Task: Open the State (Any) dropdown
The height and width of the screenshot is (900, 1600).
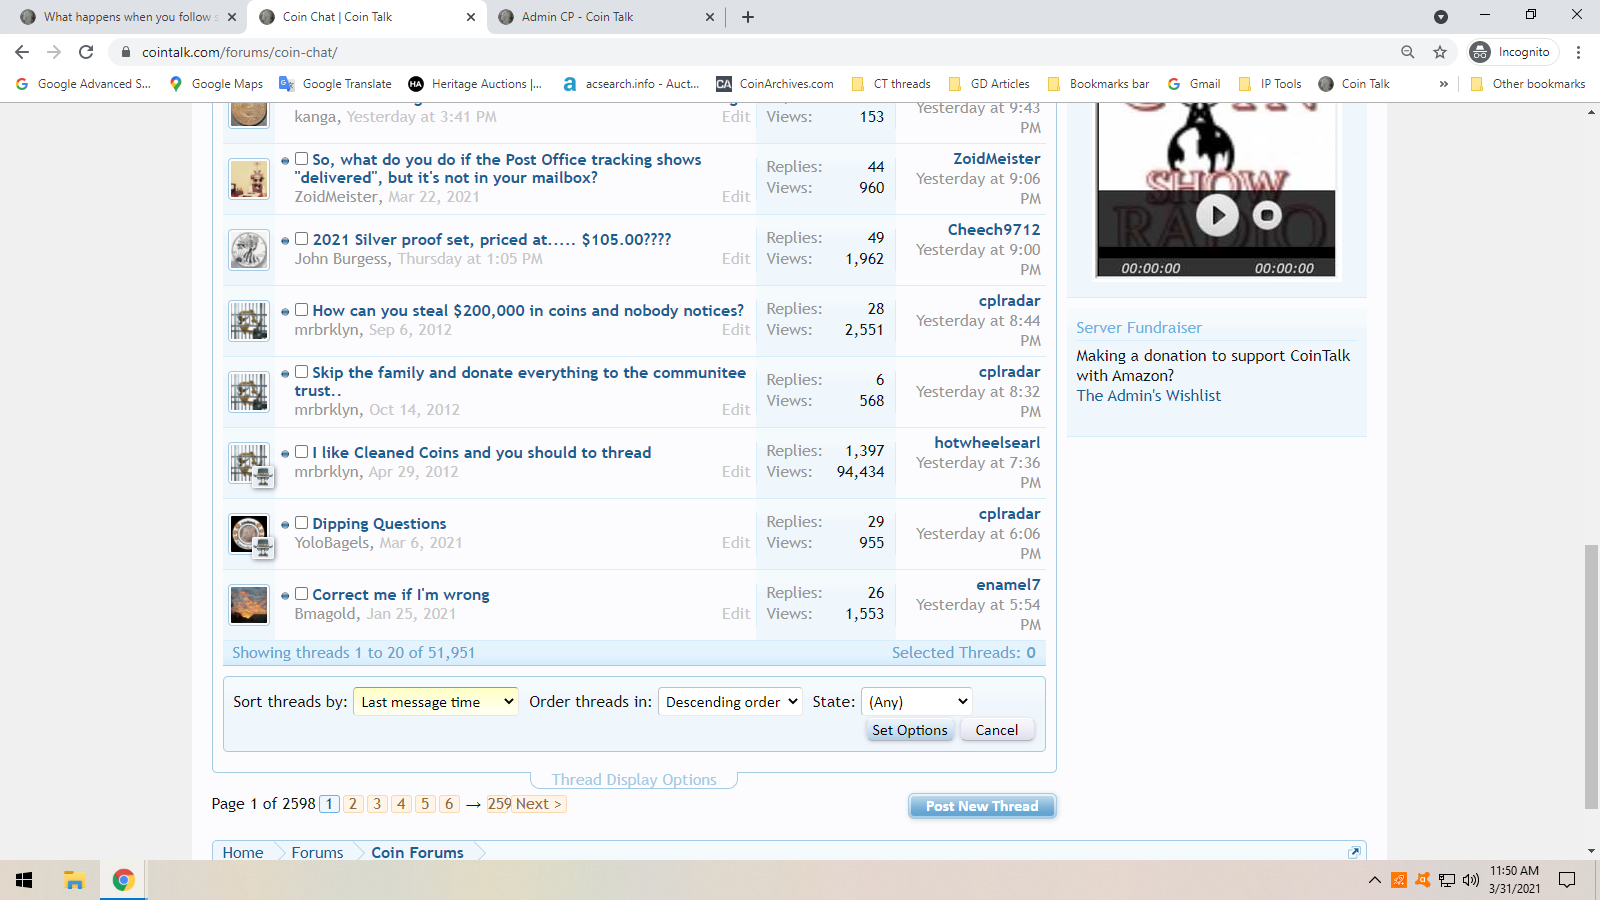Action: (x=916, y=702)
